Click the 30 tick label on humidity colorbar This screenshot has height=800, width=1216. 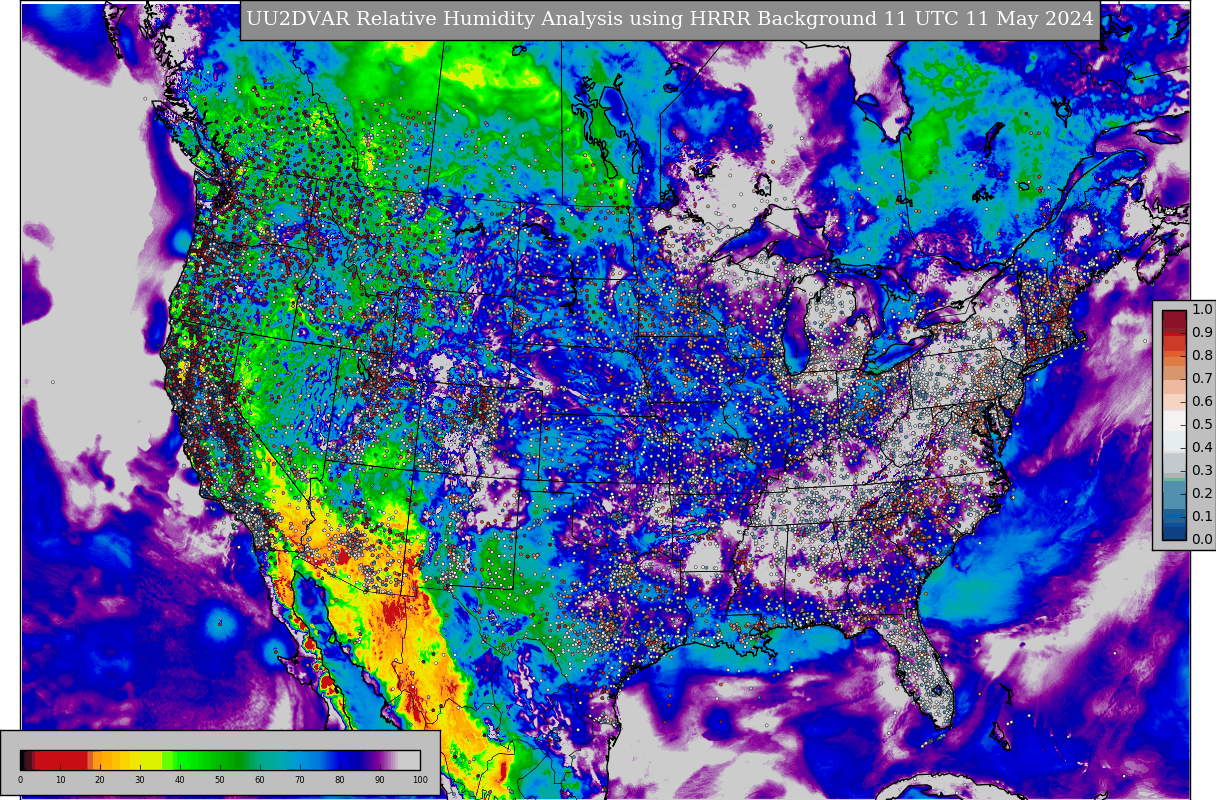140,780
